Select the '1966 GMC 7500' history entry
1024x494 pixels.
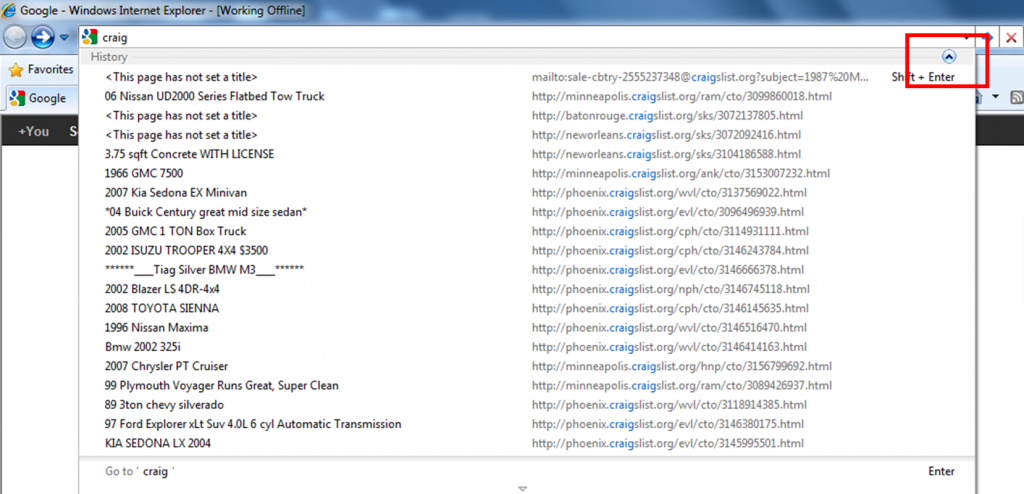coord(526,174)
